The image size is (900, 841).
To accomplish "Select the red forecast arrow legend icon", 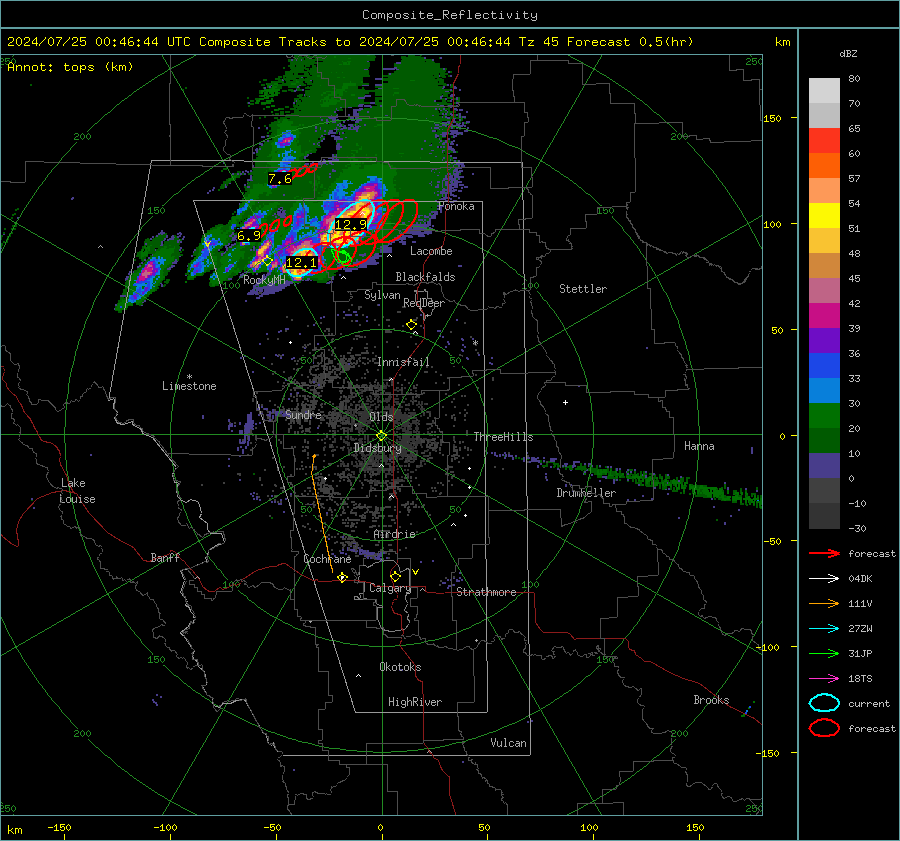I will (x=824, y=553).
